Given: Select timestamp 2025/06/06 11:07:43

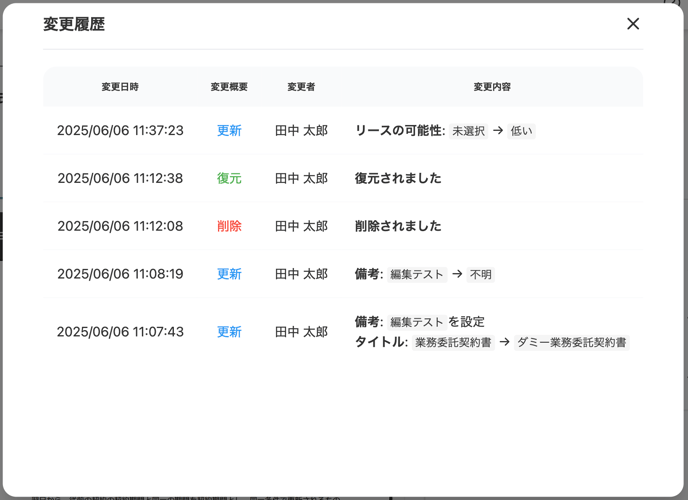Looking at the screenshot, I should 120,332.
